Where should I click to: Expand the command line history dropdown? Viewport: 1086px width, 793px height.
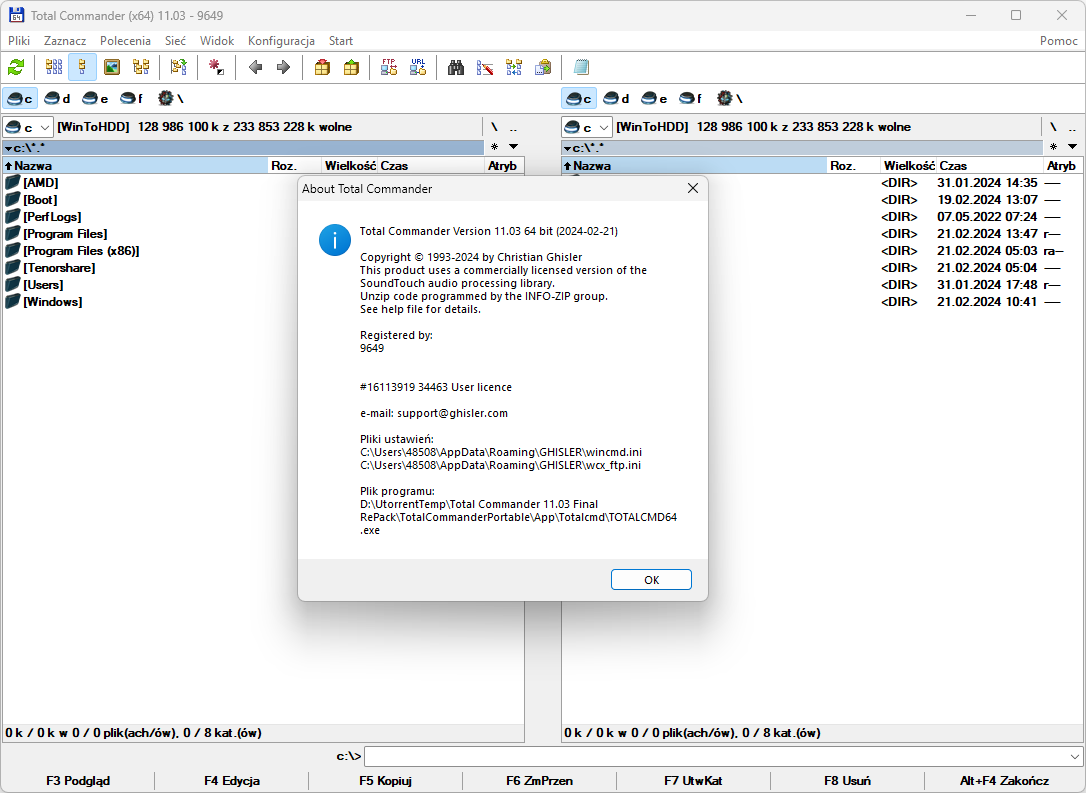tap(1075, 756)
